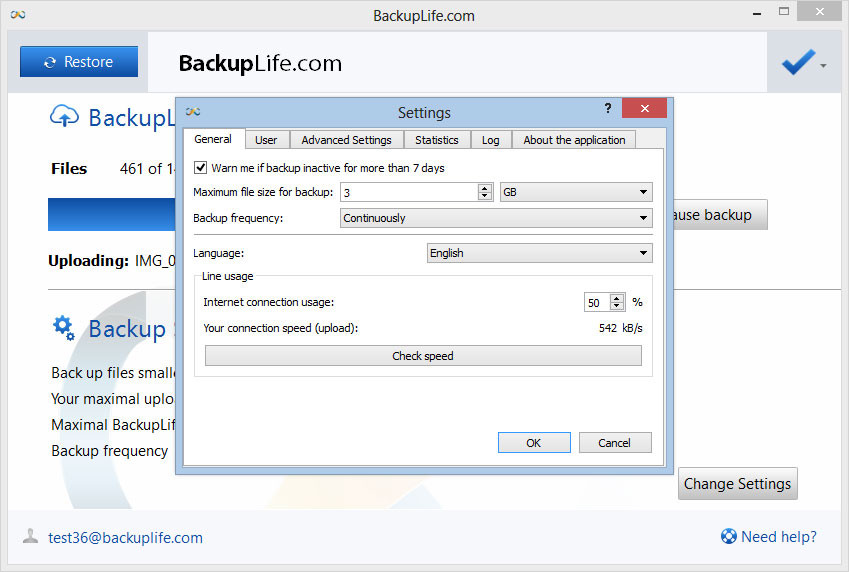Click the Check speed button
Screen dimensions: 849x572
point(423,356)
